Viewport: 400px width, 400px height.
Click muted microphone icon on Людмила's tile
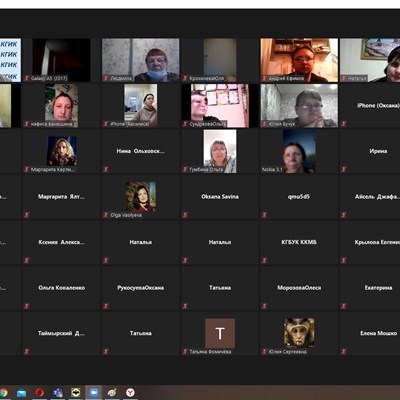coord(106,78)
